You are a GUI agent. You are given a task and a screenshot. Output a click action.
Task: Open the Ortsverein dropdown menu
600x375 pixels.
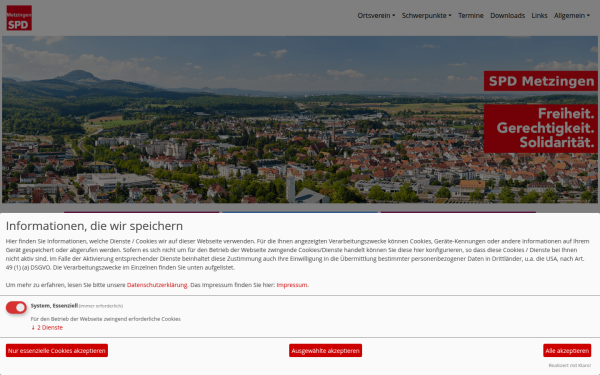[376, 16]
